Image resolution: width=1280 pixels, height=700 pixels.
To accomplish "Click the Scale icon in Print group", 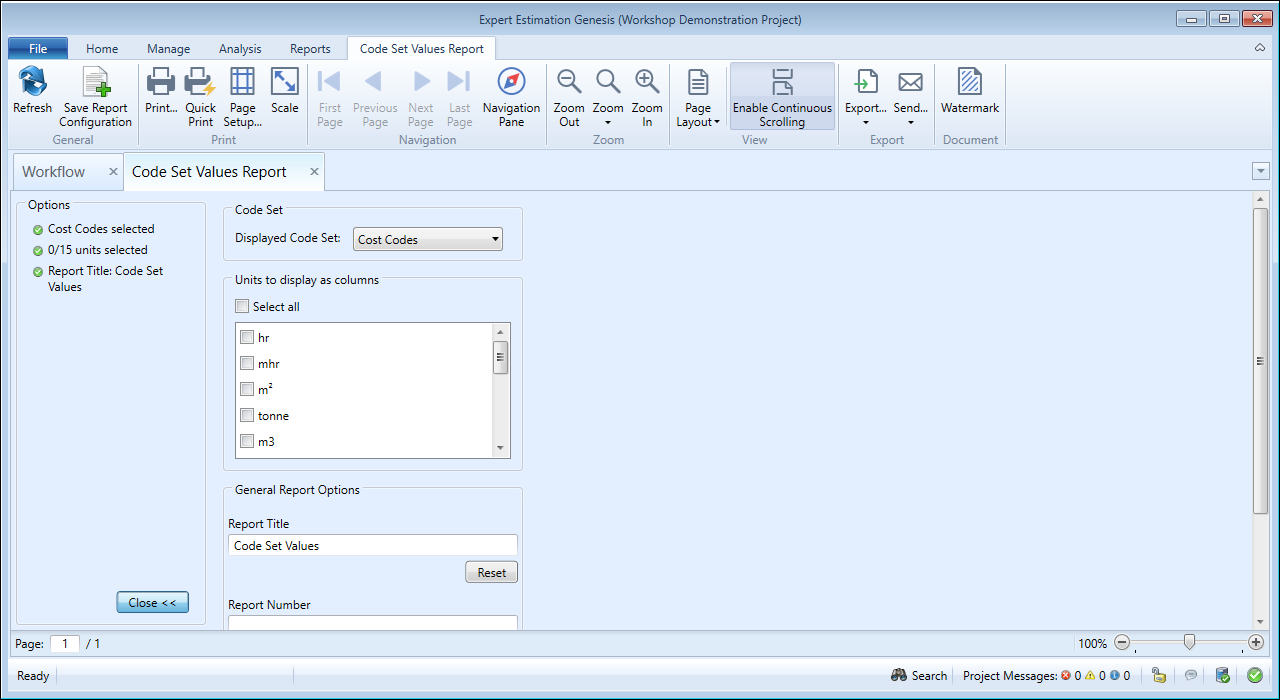I will coord(285,83).
